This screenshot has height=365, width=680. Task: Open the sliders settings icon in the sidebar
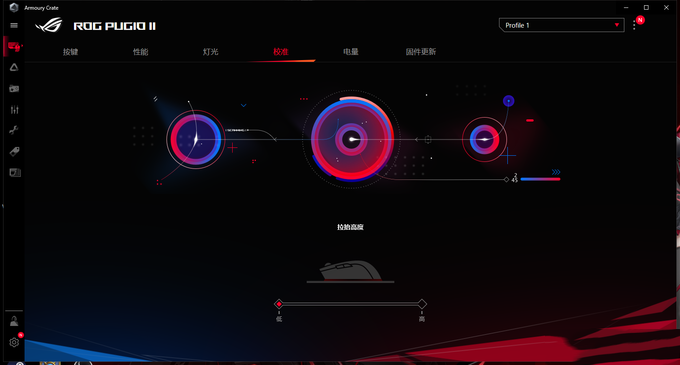click(x=14, y=109)
